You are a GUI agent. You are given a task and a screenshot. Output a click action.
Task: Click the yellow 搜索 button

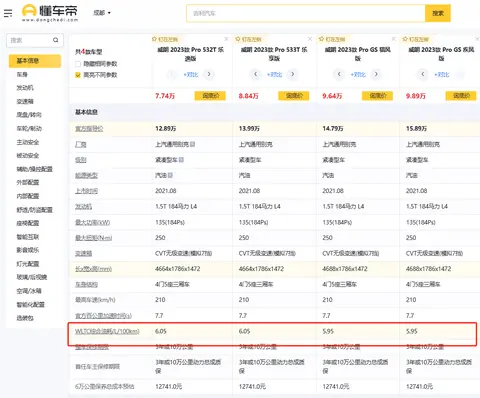(x=438, y=13)
